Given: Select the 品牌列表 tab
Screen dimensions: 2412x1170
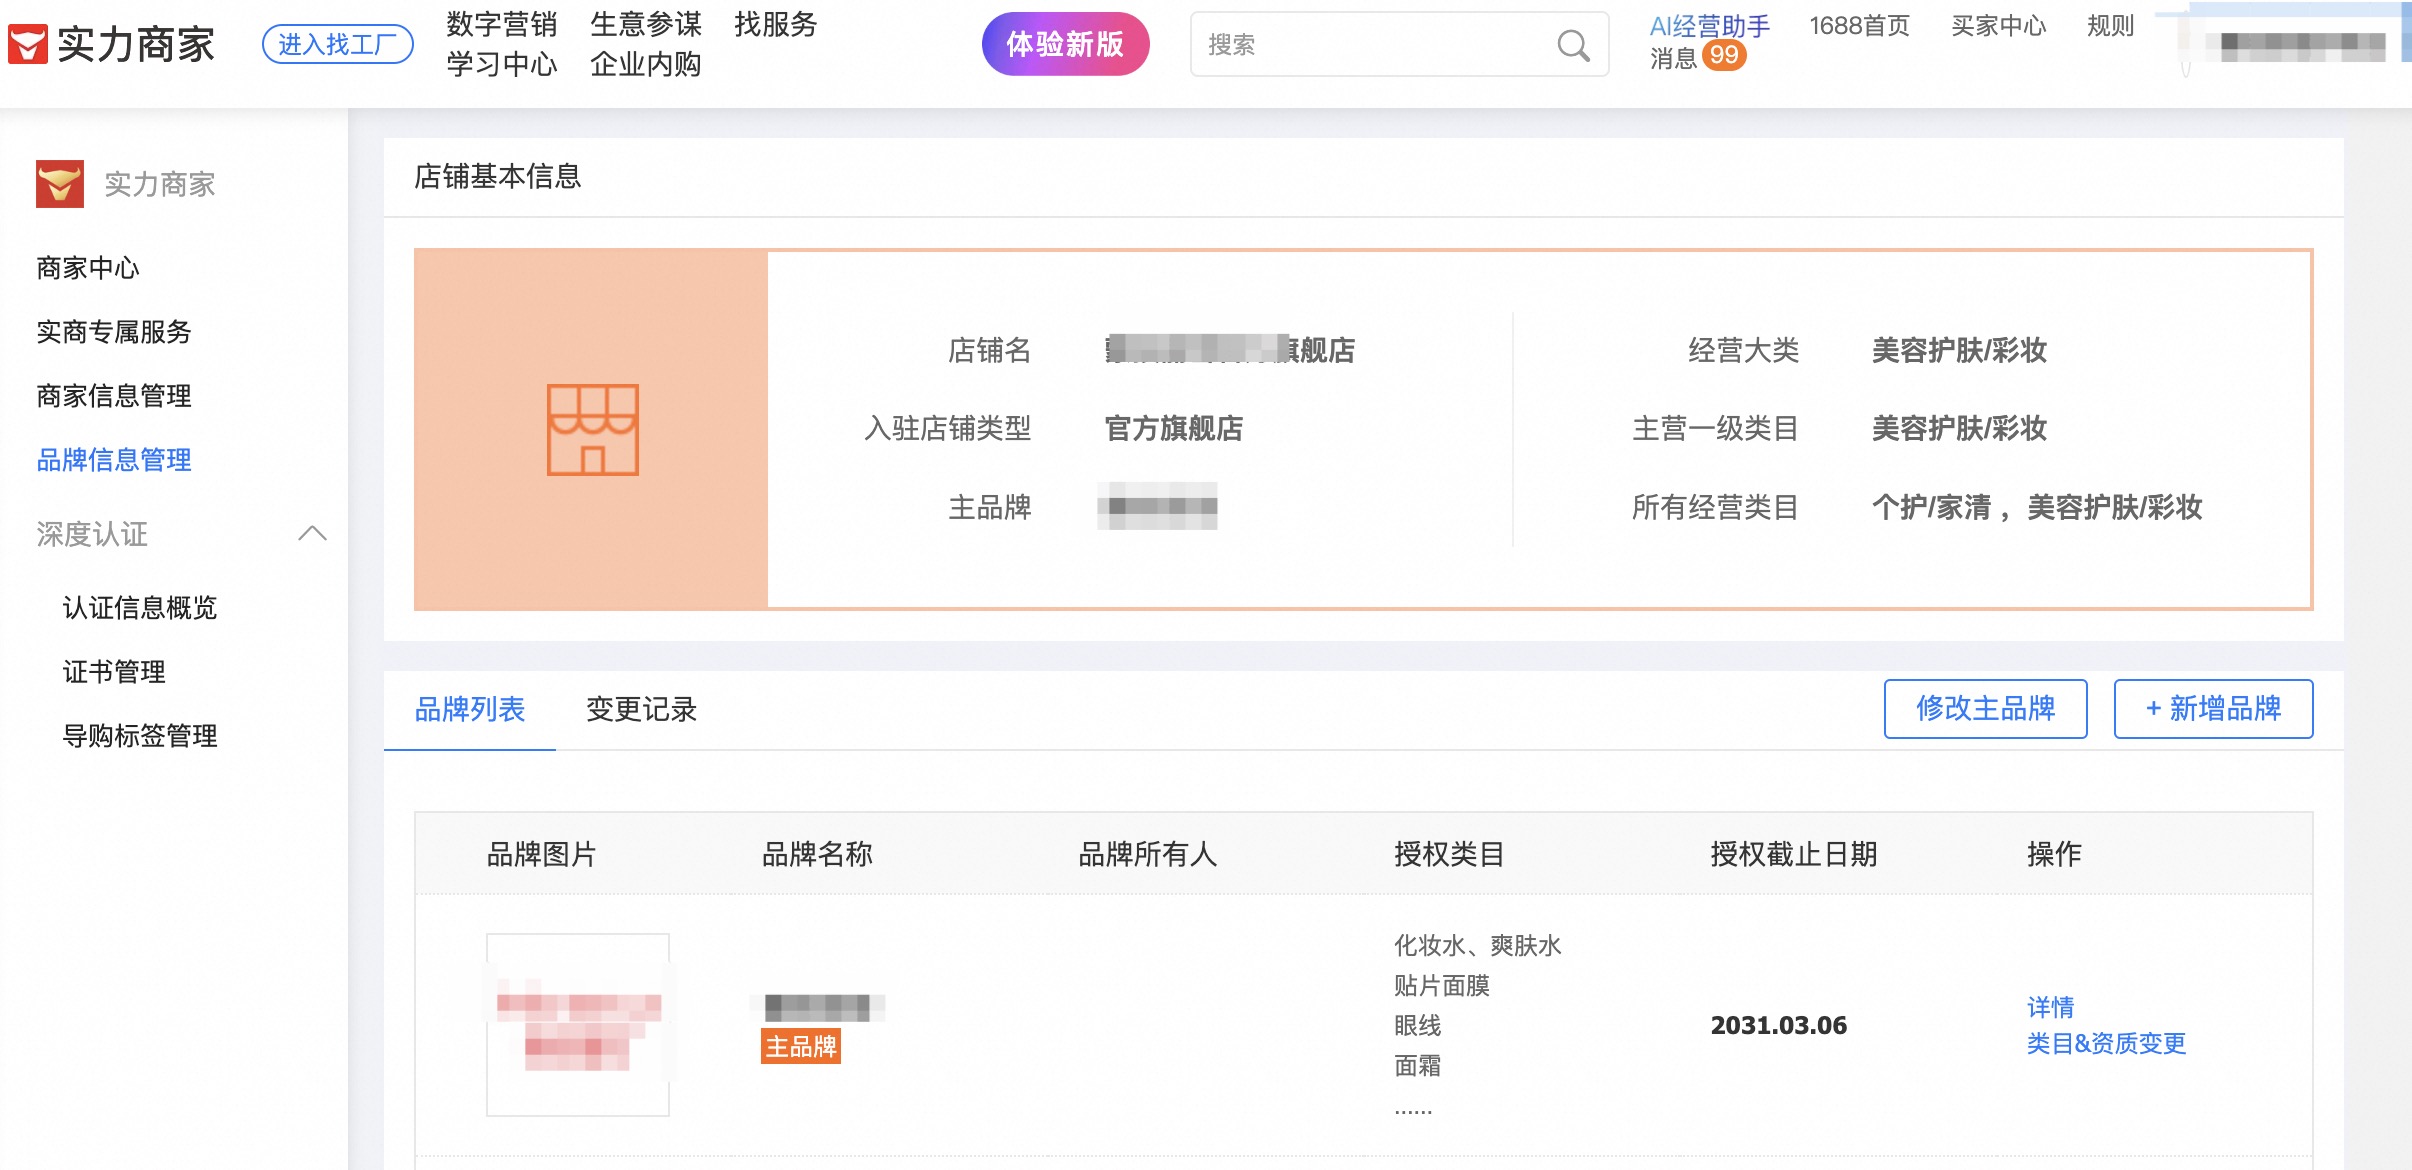Looking at the screenshot, I should 470,709.
